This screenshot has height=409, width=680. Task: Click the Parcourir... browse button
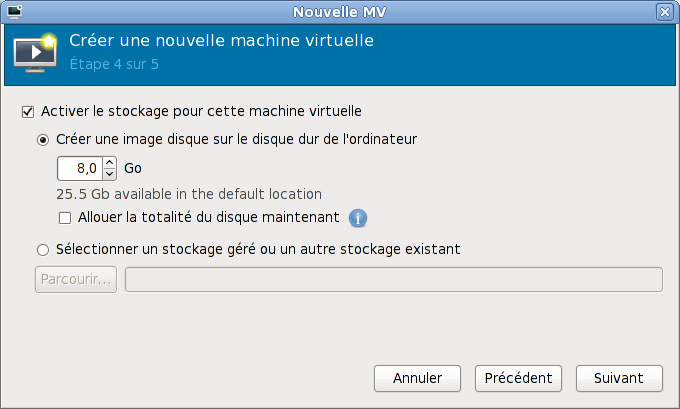[x=76, y=280]
